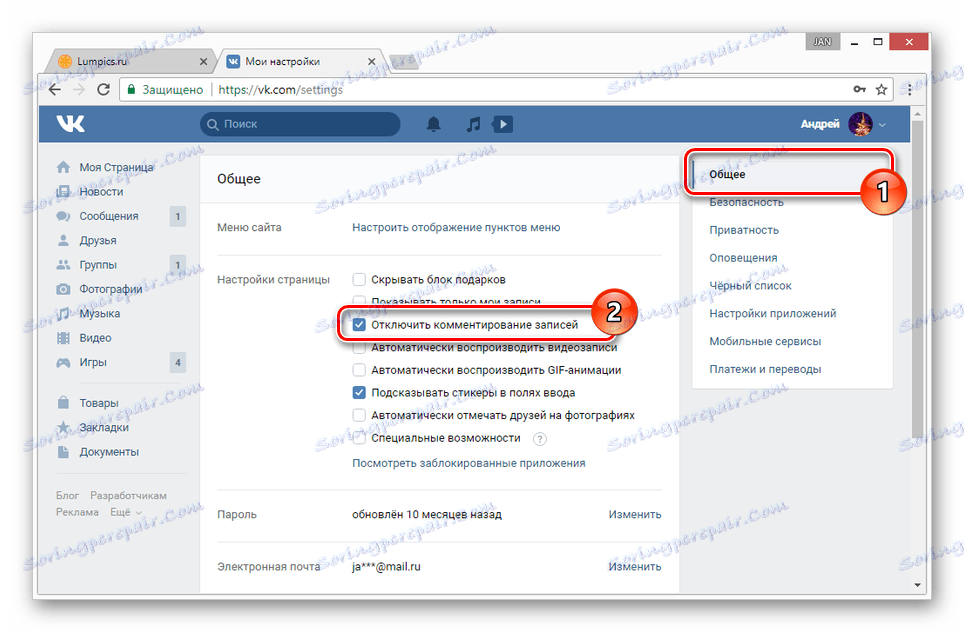Click the user avatar picture of Андрей
Screen dimensions: 964x632
(860, 124)
